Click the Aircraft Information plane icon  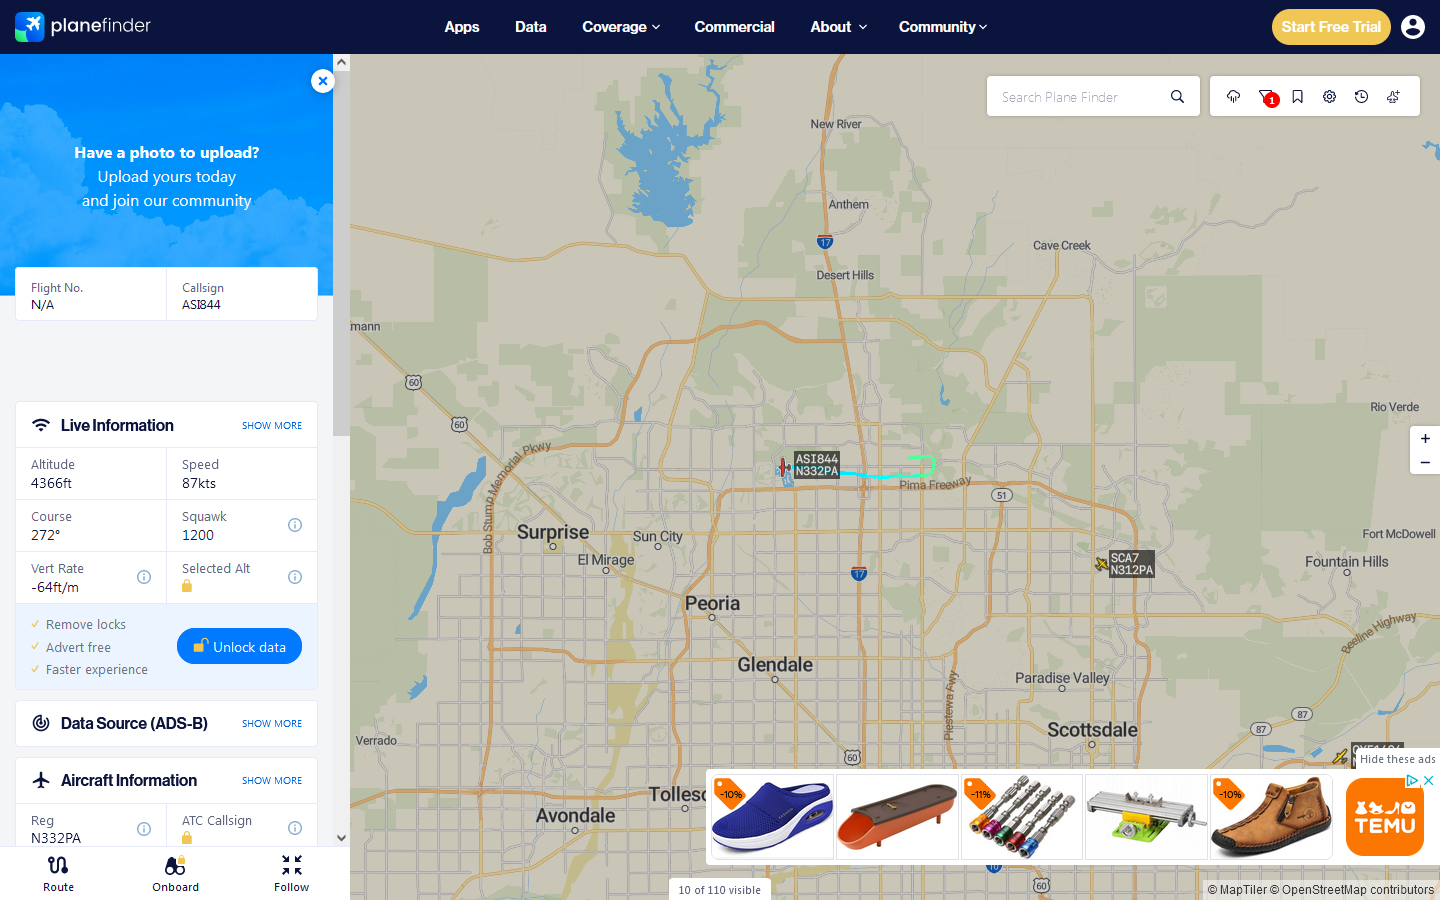[x=41, y=780]
